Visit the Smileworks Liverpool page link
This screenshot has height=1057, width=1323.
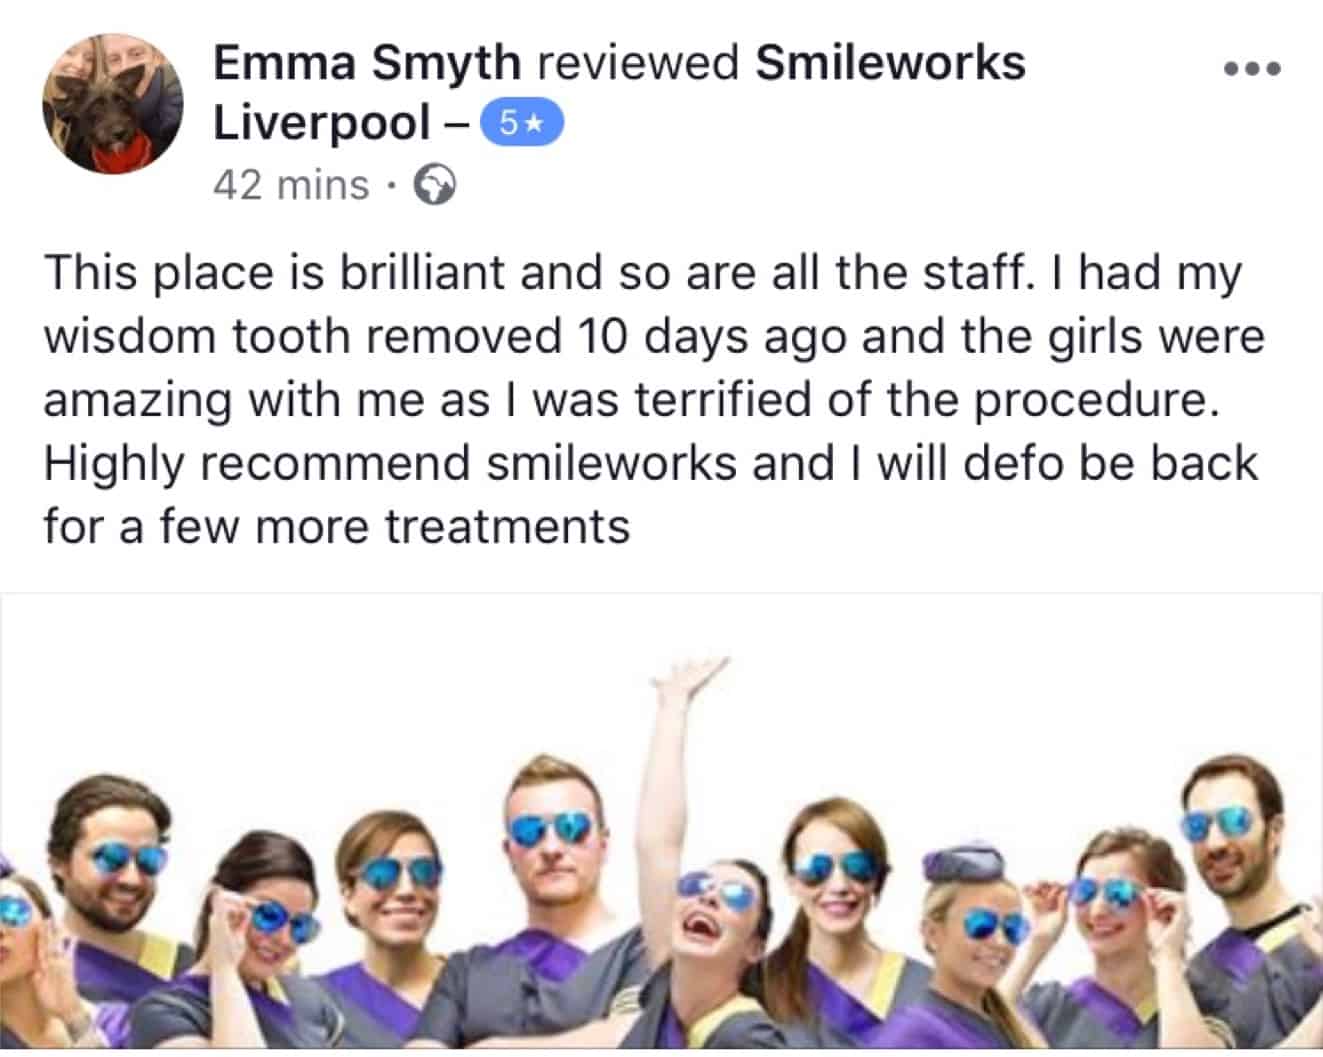pos(619,92)
